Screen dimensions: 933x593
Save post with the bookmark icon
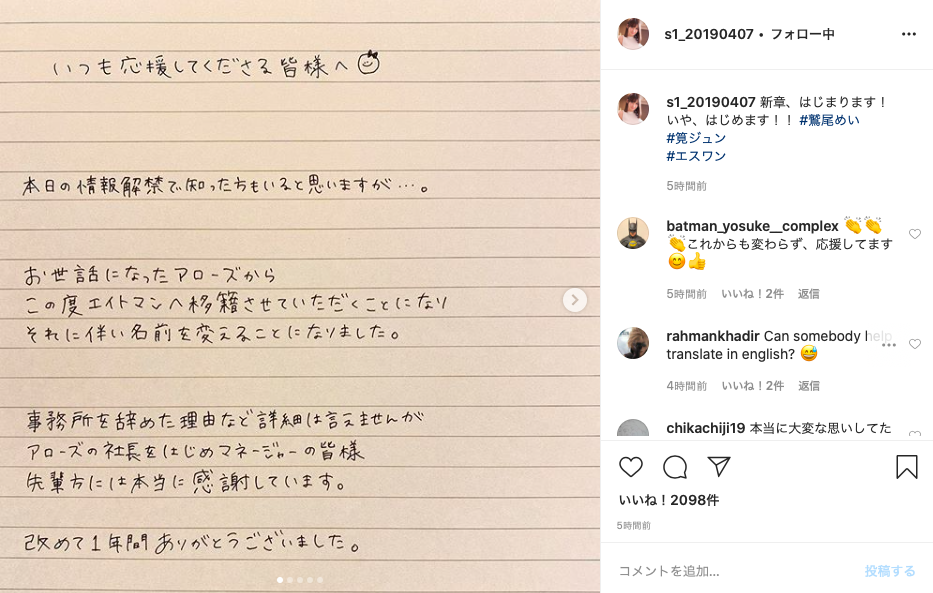907,467
